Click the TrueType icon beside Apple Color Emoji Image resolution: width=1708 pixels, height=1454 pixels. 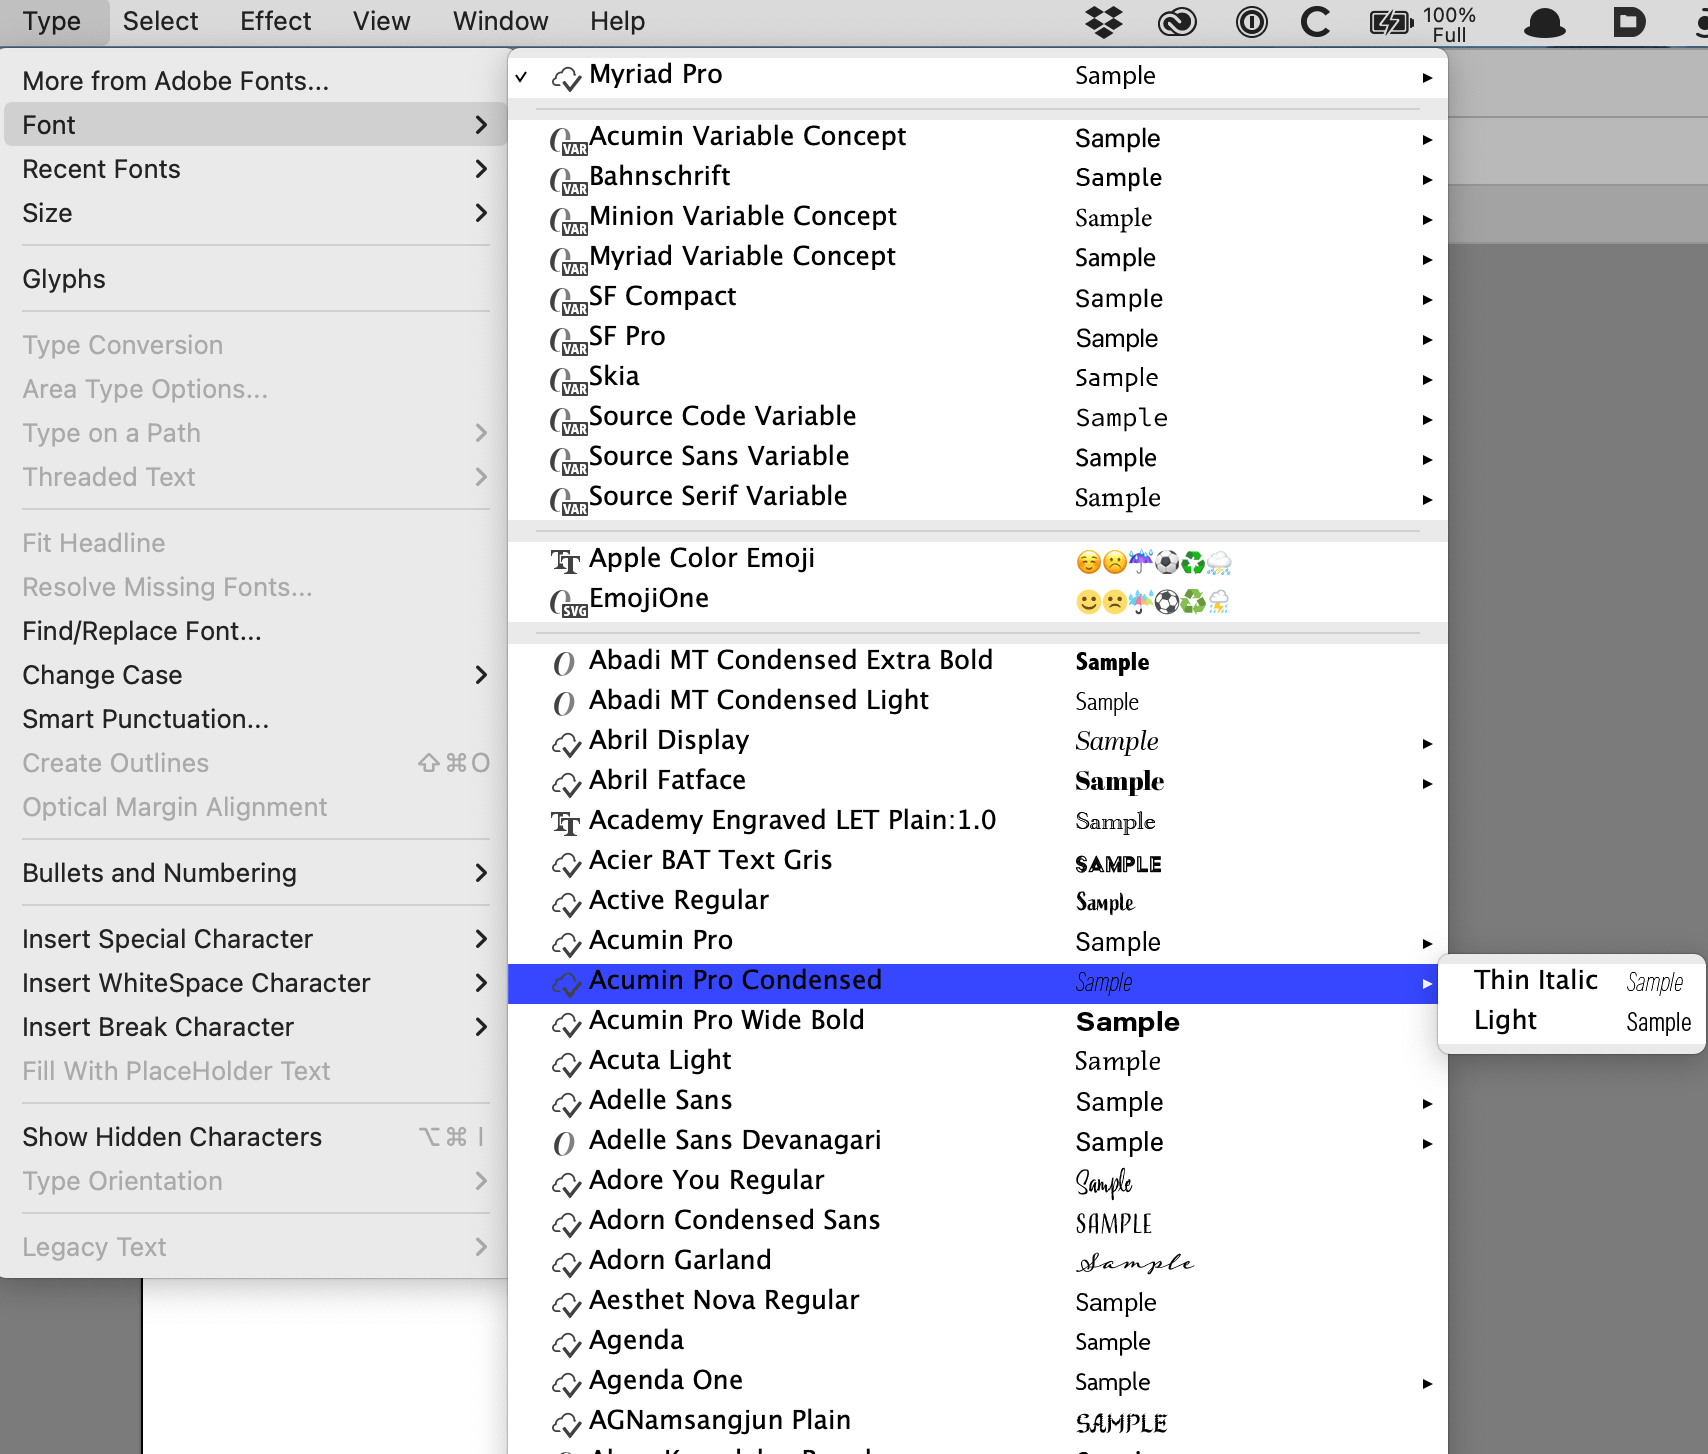566,561
